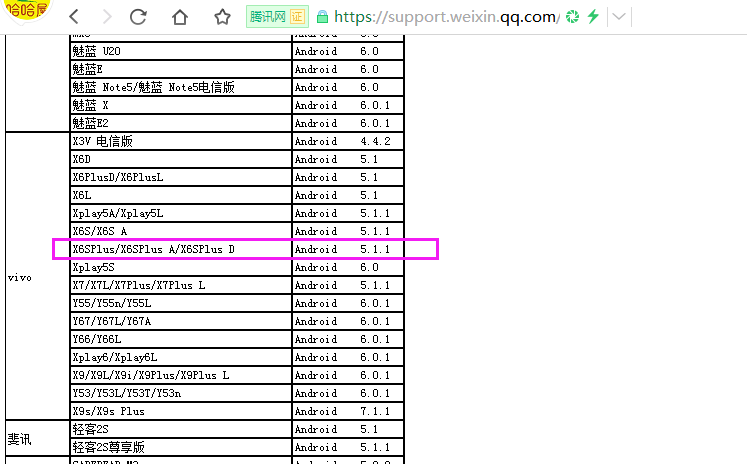Select the X6D model cell
The height and width of the screenshot is (464, 747).
(x=181, y=159)
